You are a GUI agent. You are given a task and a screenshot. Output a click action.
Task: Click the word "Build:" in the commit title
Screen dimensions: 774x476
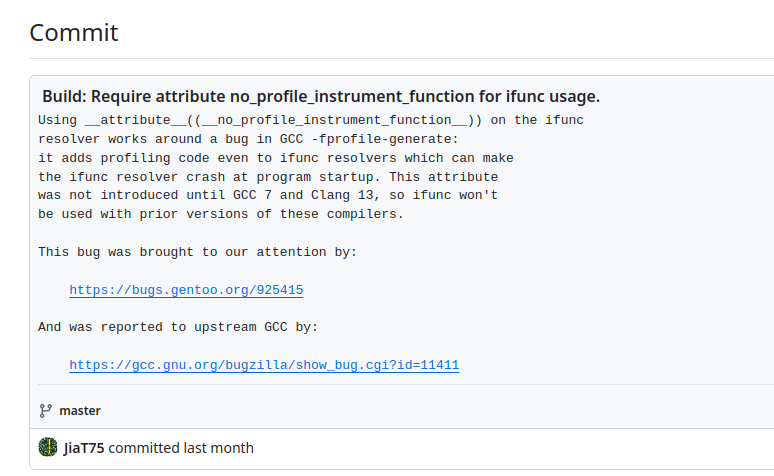coord(64,97)
